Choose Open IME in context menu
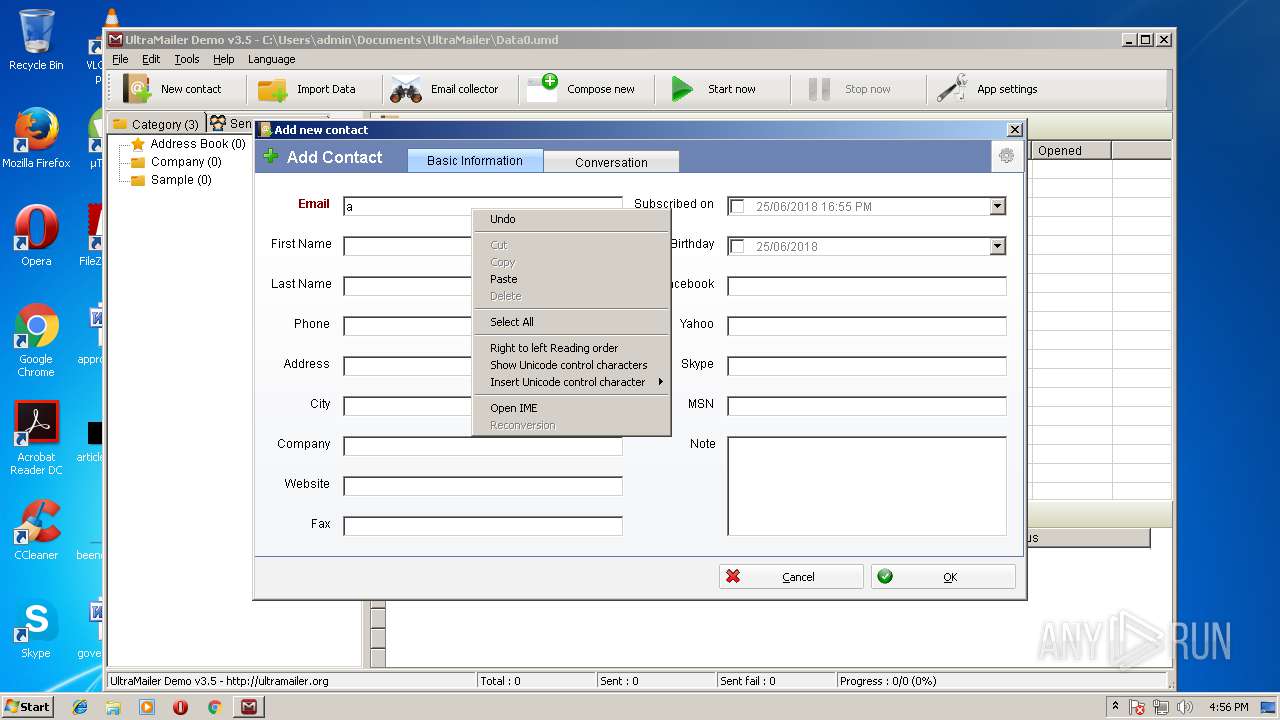 click(571, 408)
